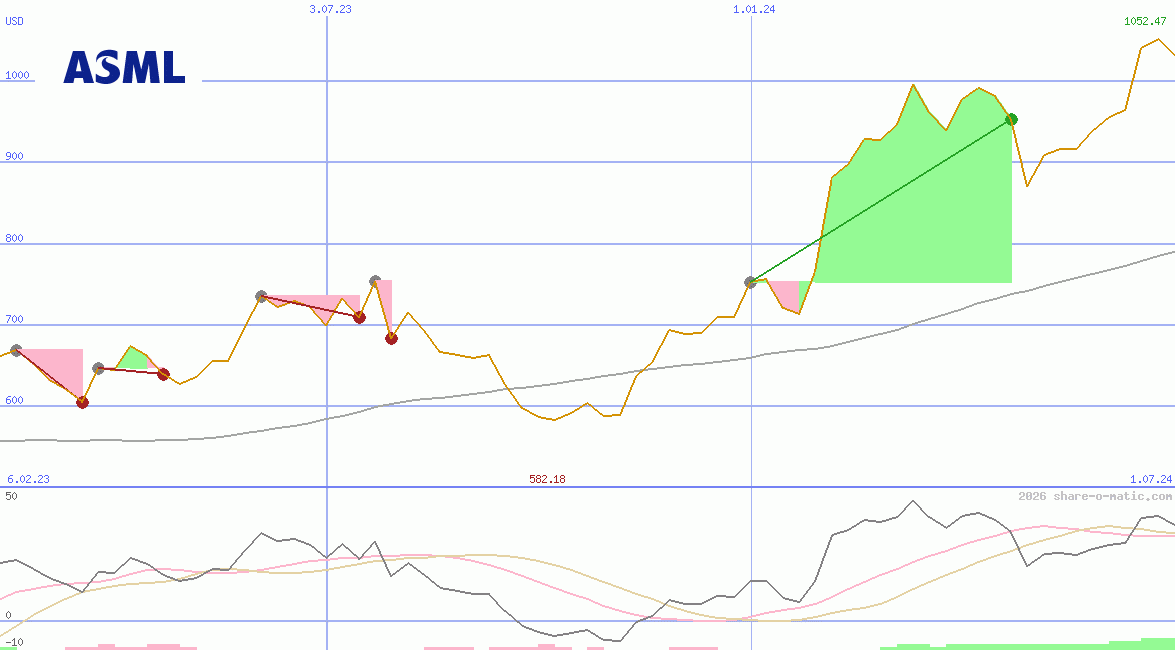Select the 3.07.23 date label
Viewport: 1175px width, 650px height.
pos(331,9)
